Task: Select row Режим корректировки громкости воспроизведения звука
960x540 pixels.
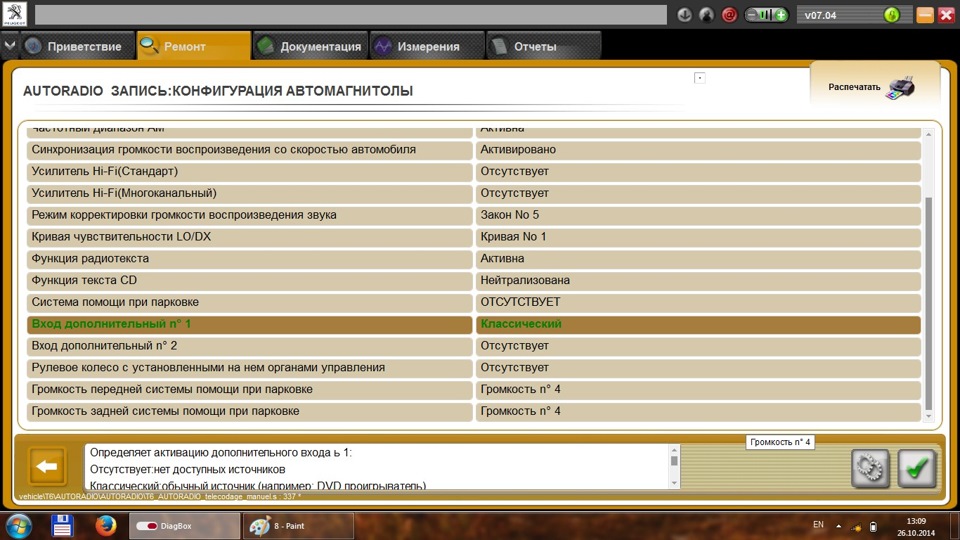Action: pos(249,215)
